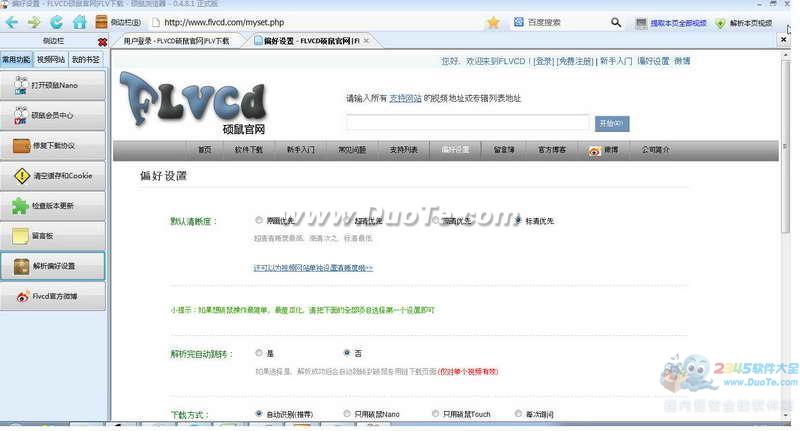The height and width of the screenshot is (431, 800).
Task: Select 否 for auto redirect after parsing
Action: pos(347,353)
